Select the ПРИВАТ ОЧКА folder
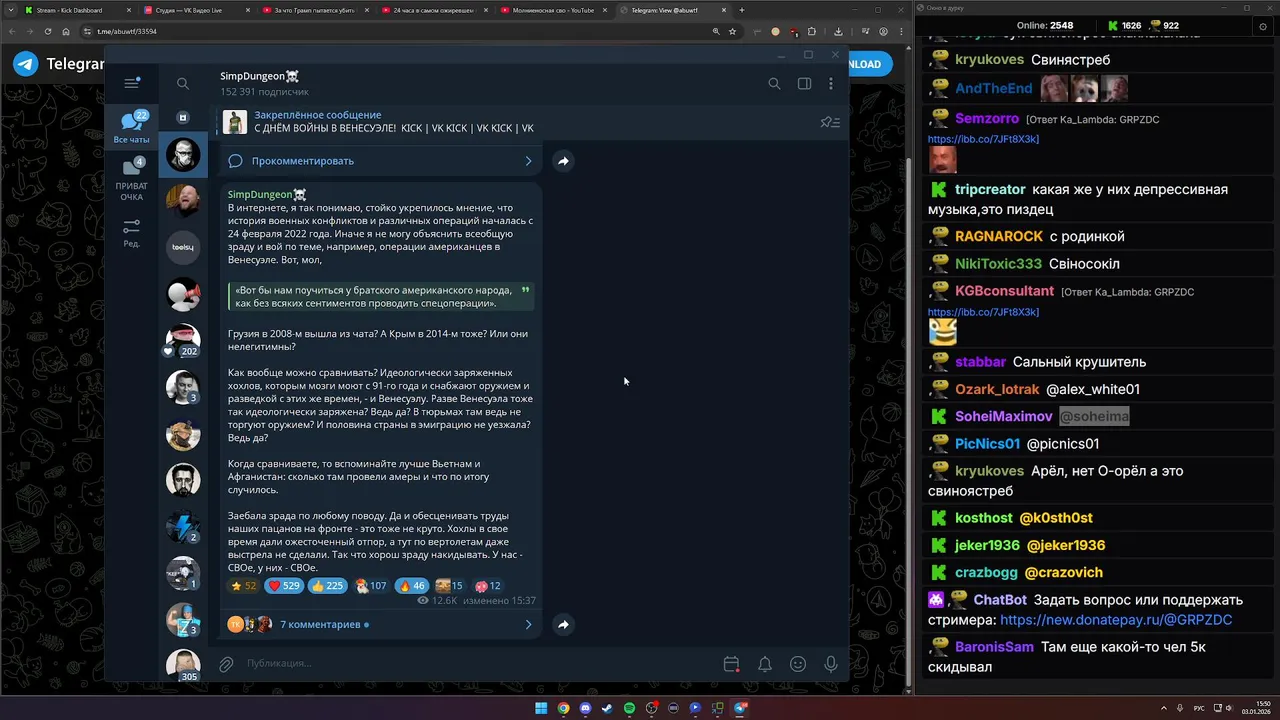1280x720 pixels. [x=131, y=180]
